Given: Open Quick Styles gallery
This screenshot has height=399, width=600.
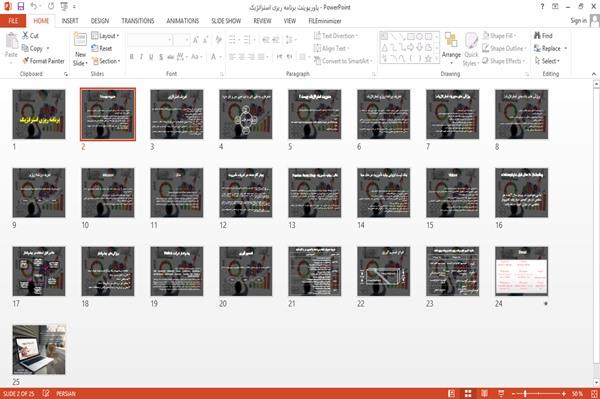Looking at the screenshot, I should [x=471, y=49].
